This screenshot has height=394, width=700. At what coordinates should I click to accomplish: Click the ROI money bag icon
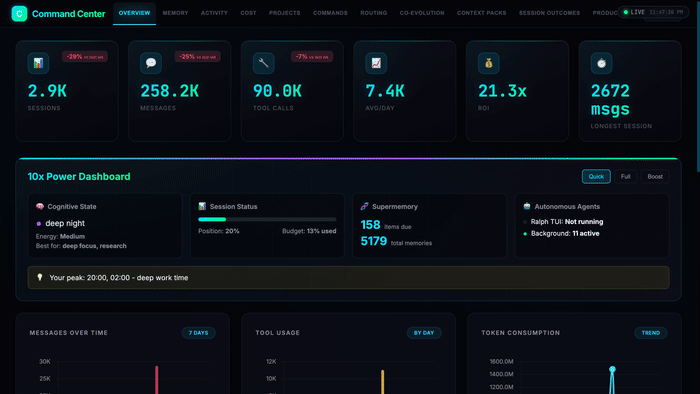pos(489,63)
